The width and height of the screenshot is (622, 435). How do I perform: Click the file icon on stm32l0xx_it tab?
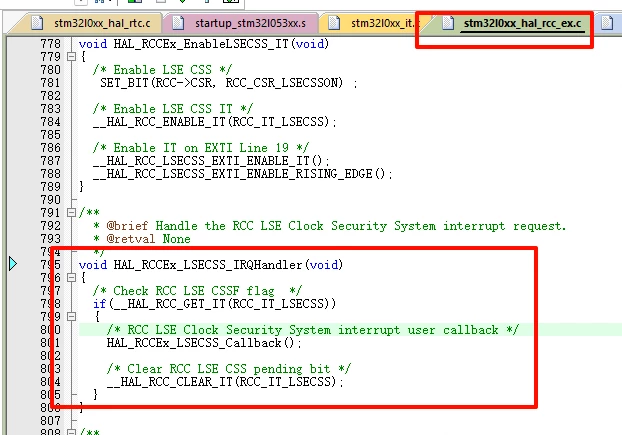coord(334,23)
